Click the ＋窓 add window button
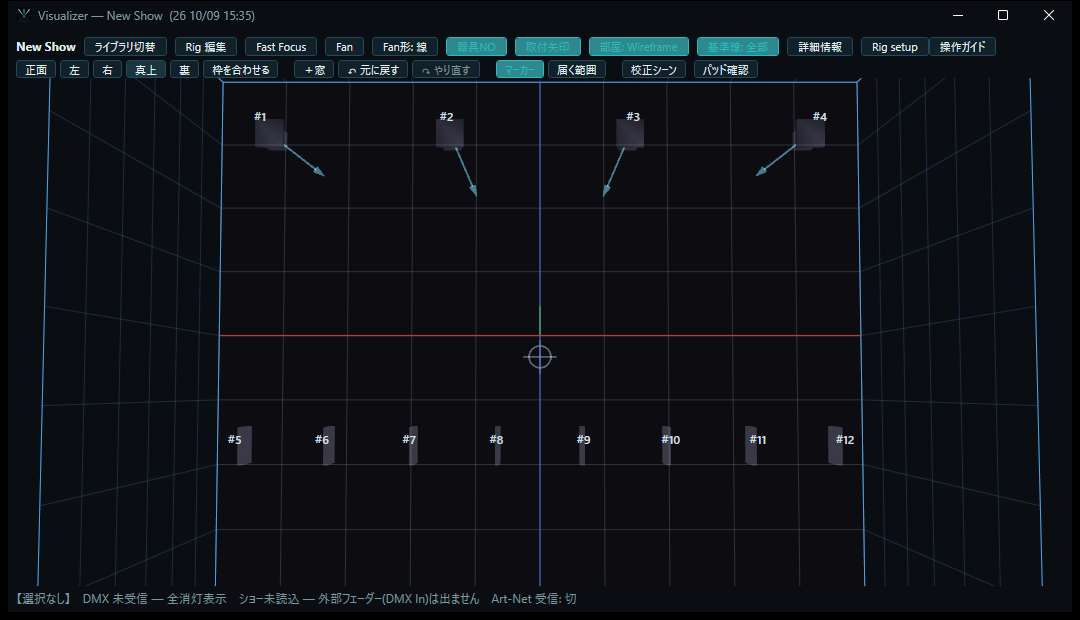The height and width of the screenshot is (620, 1080). 314,70
